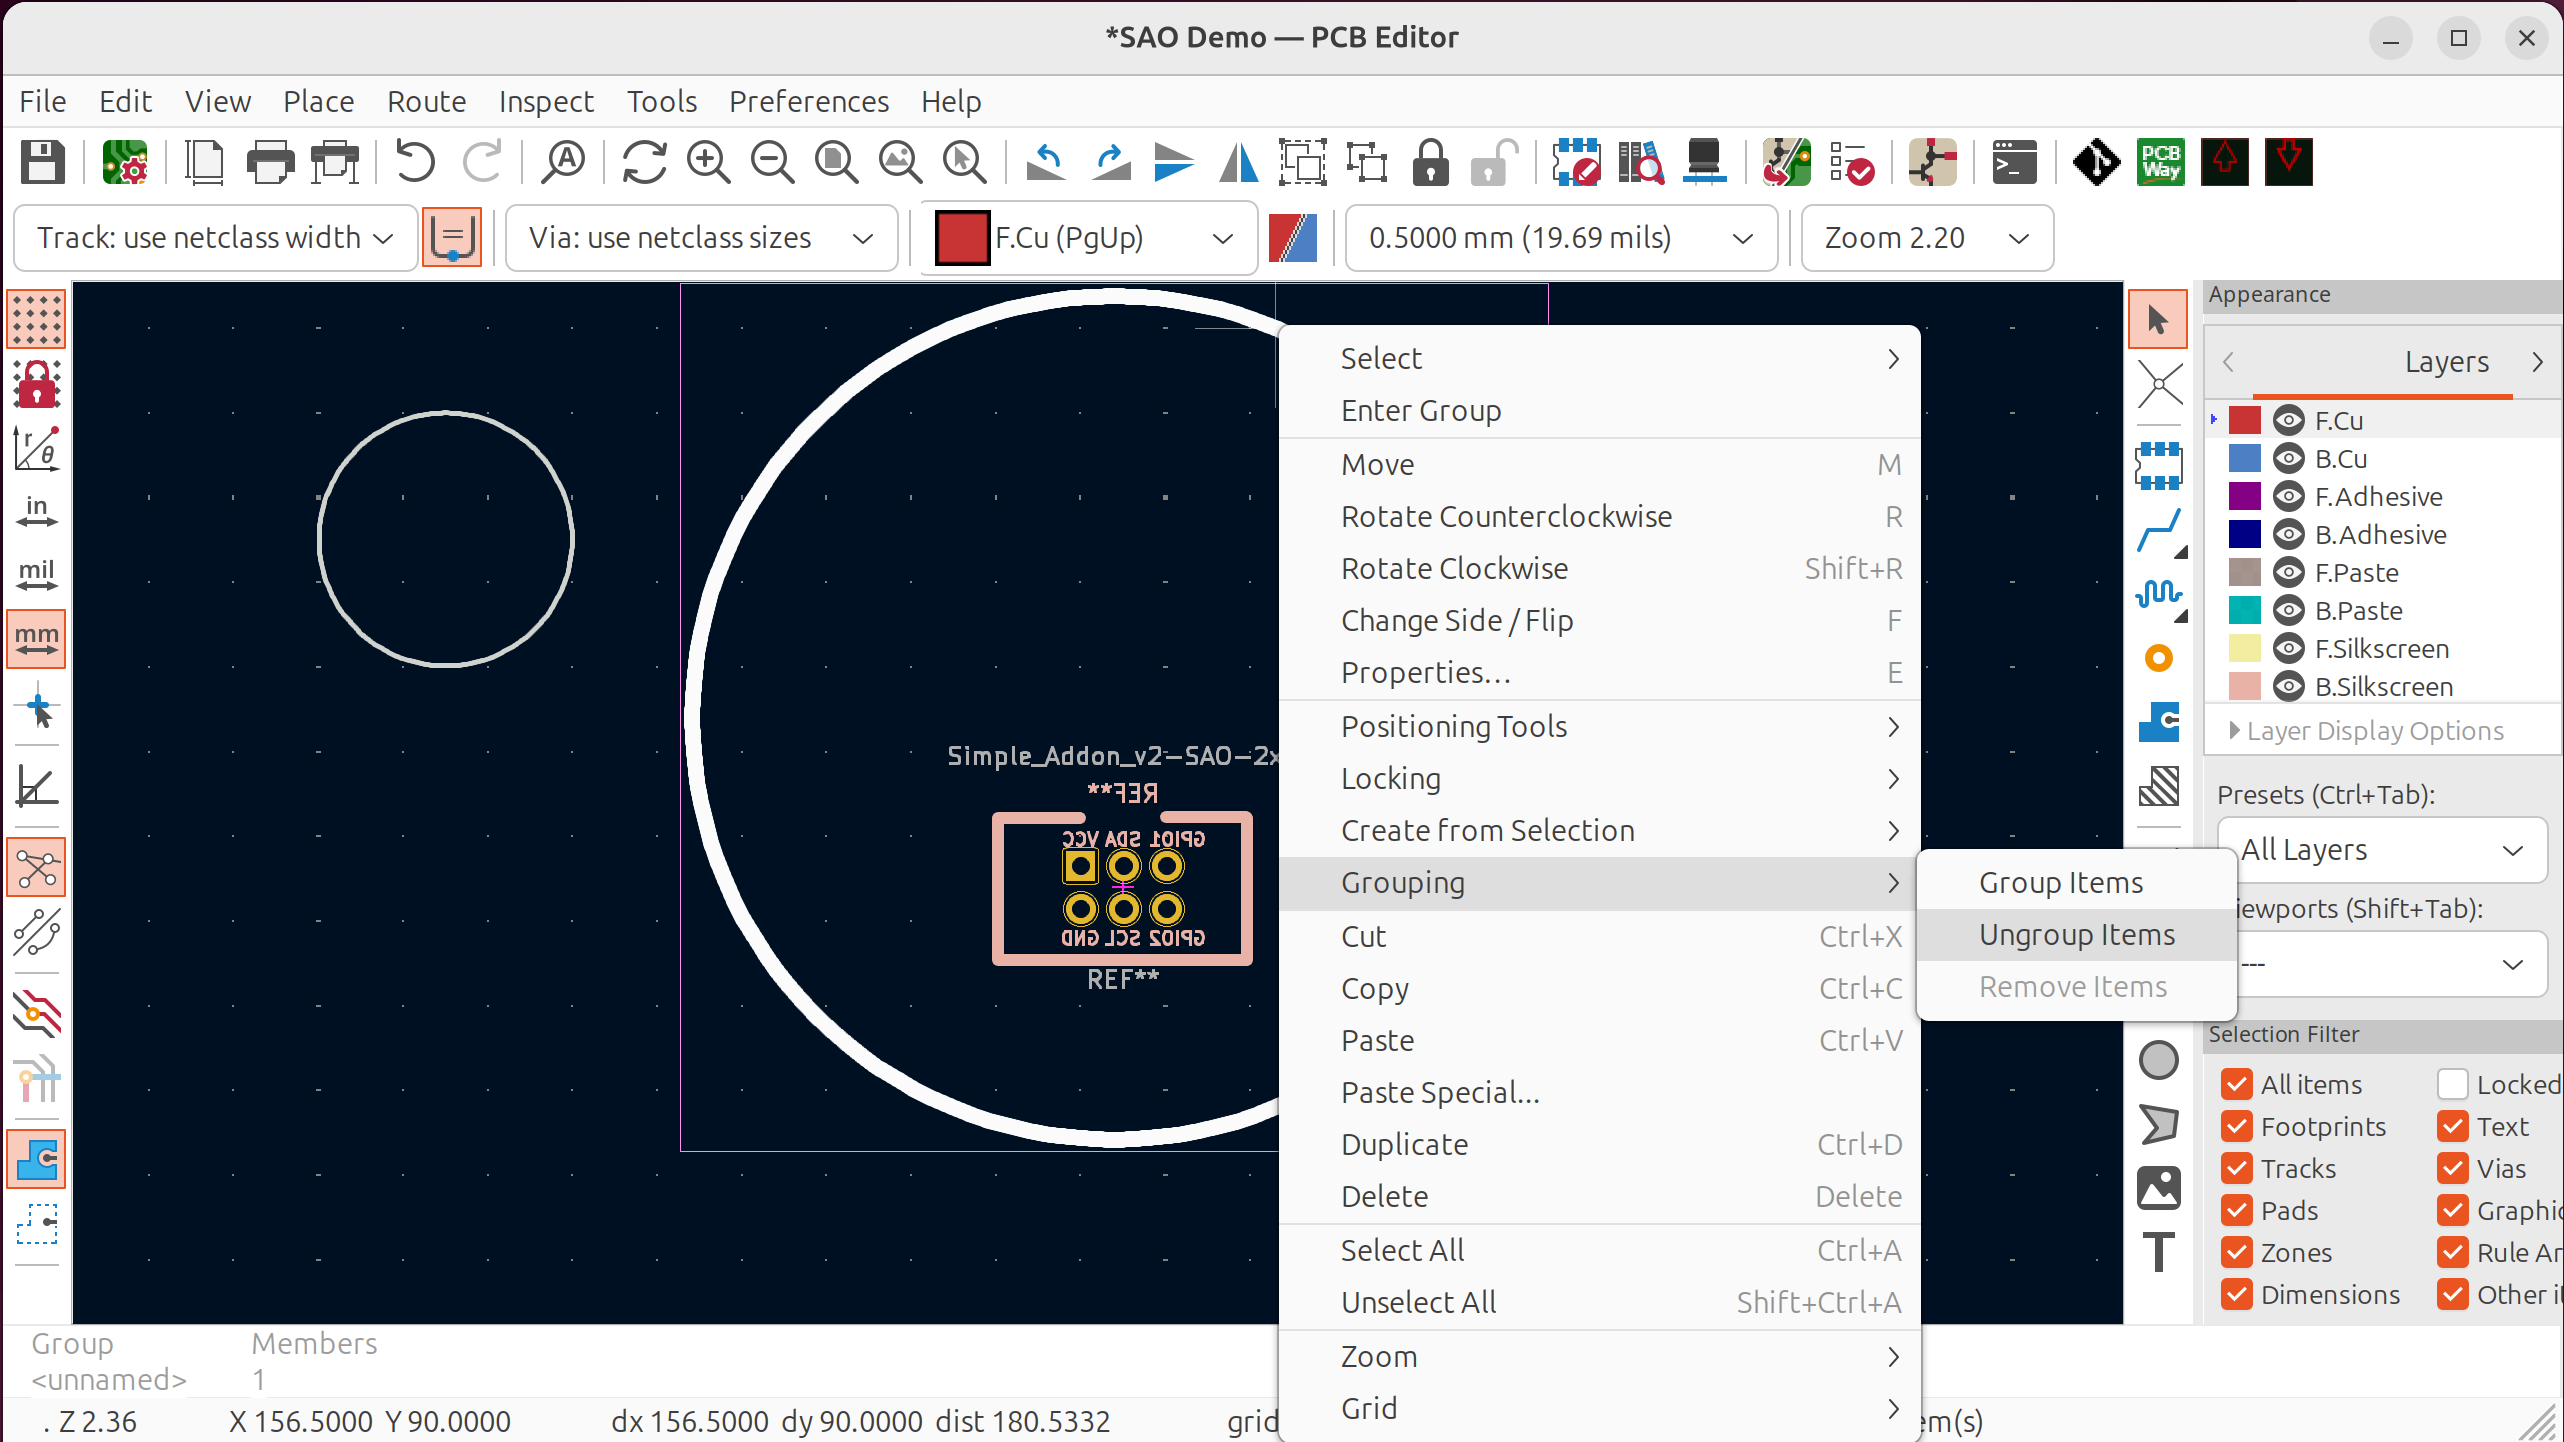Click the Layers tab label
Viewport: 2564px width, 1442px height.
point(2446,362)
